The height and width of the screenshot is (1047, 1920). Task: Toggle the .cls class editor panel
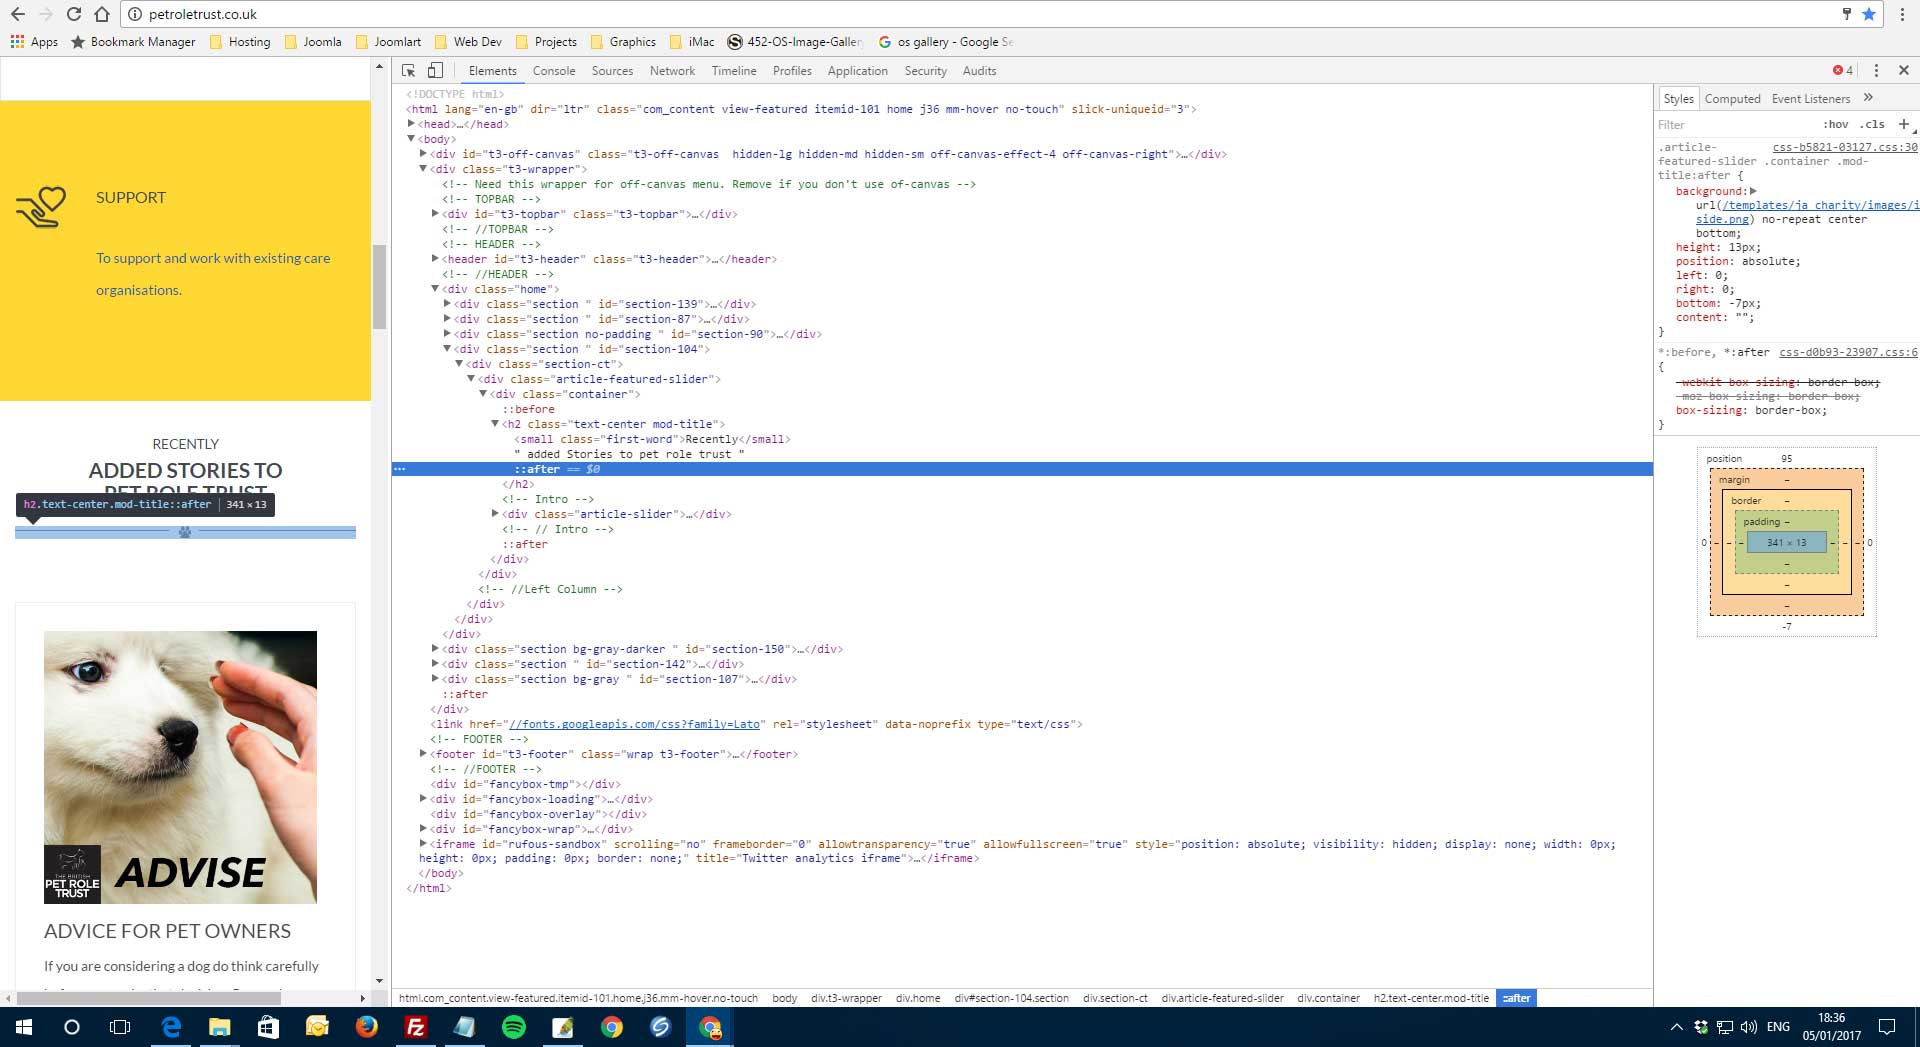coord(1872,125)
